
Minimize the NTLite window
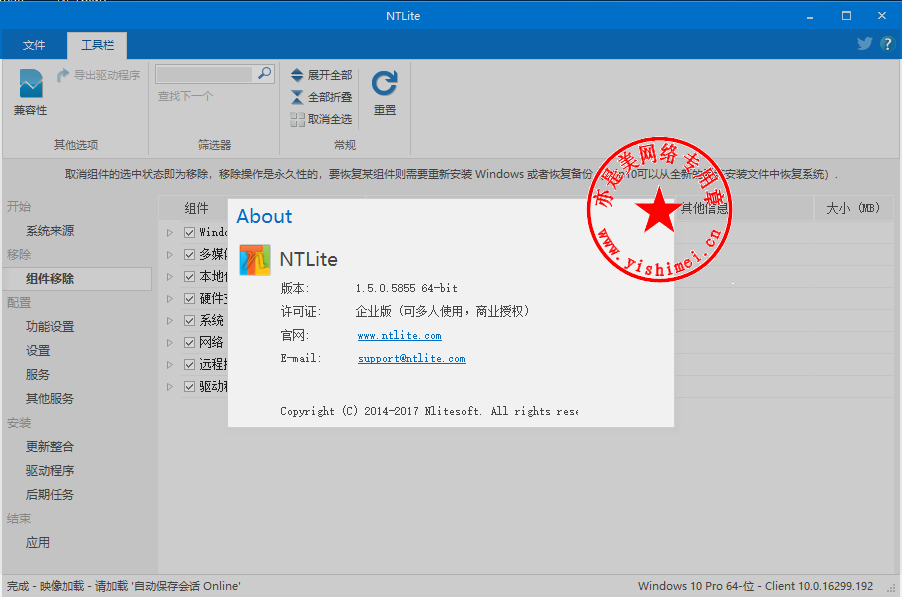(810, 16)
